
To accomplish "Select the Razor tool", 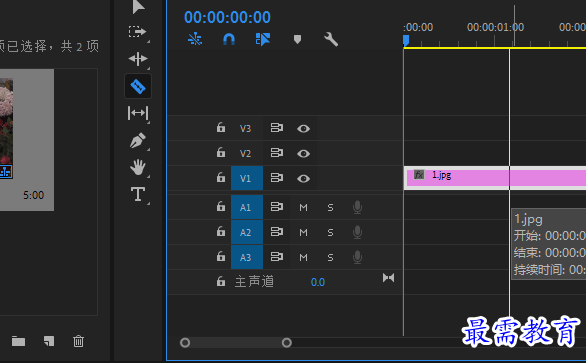I will (x=138, y=86).
